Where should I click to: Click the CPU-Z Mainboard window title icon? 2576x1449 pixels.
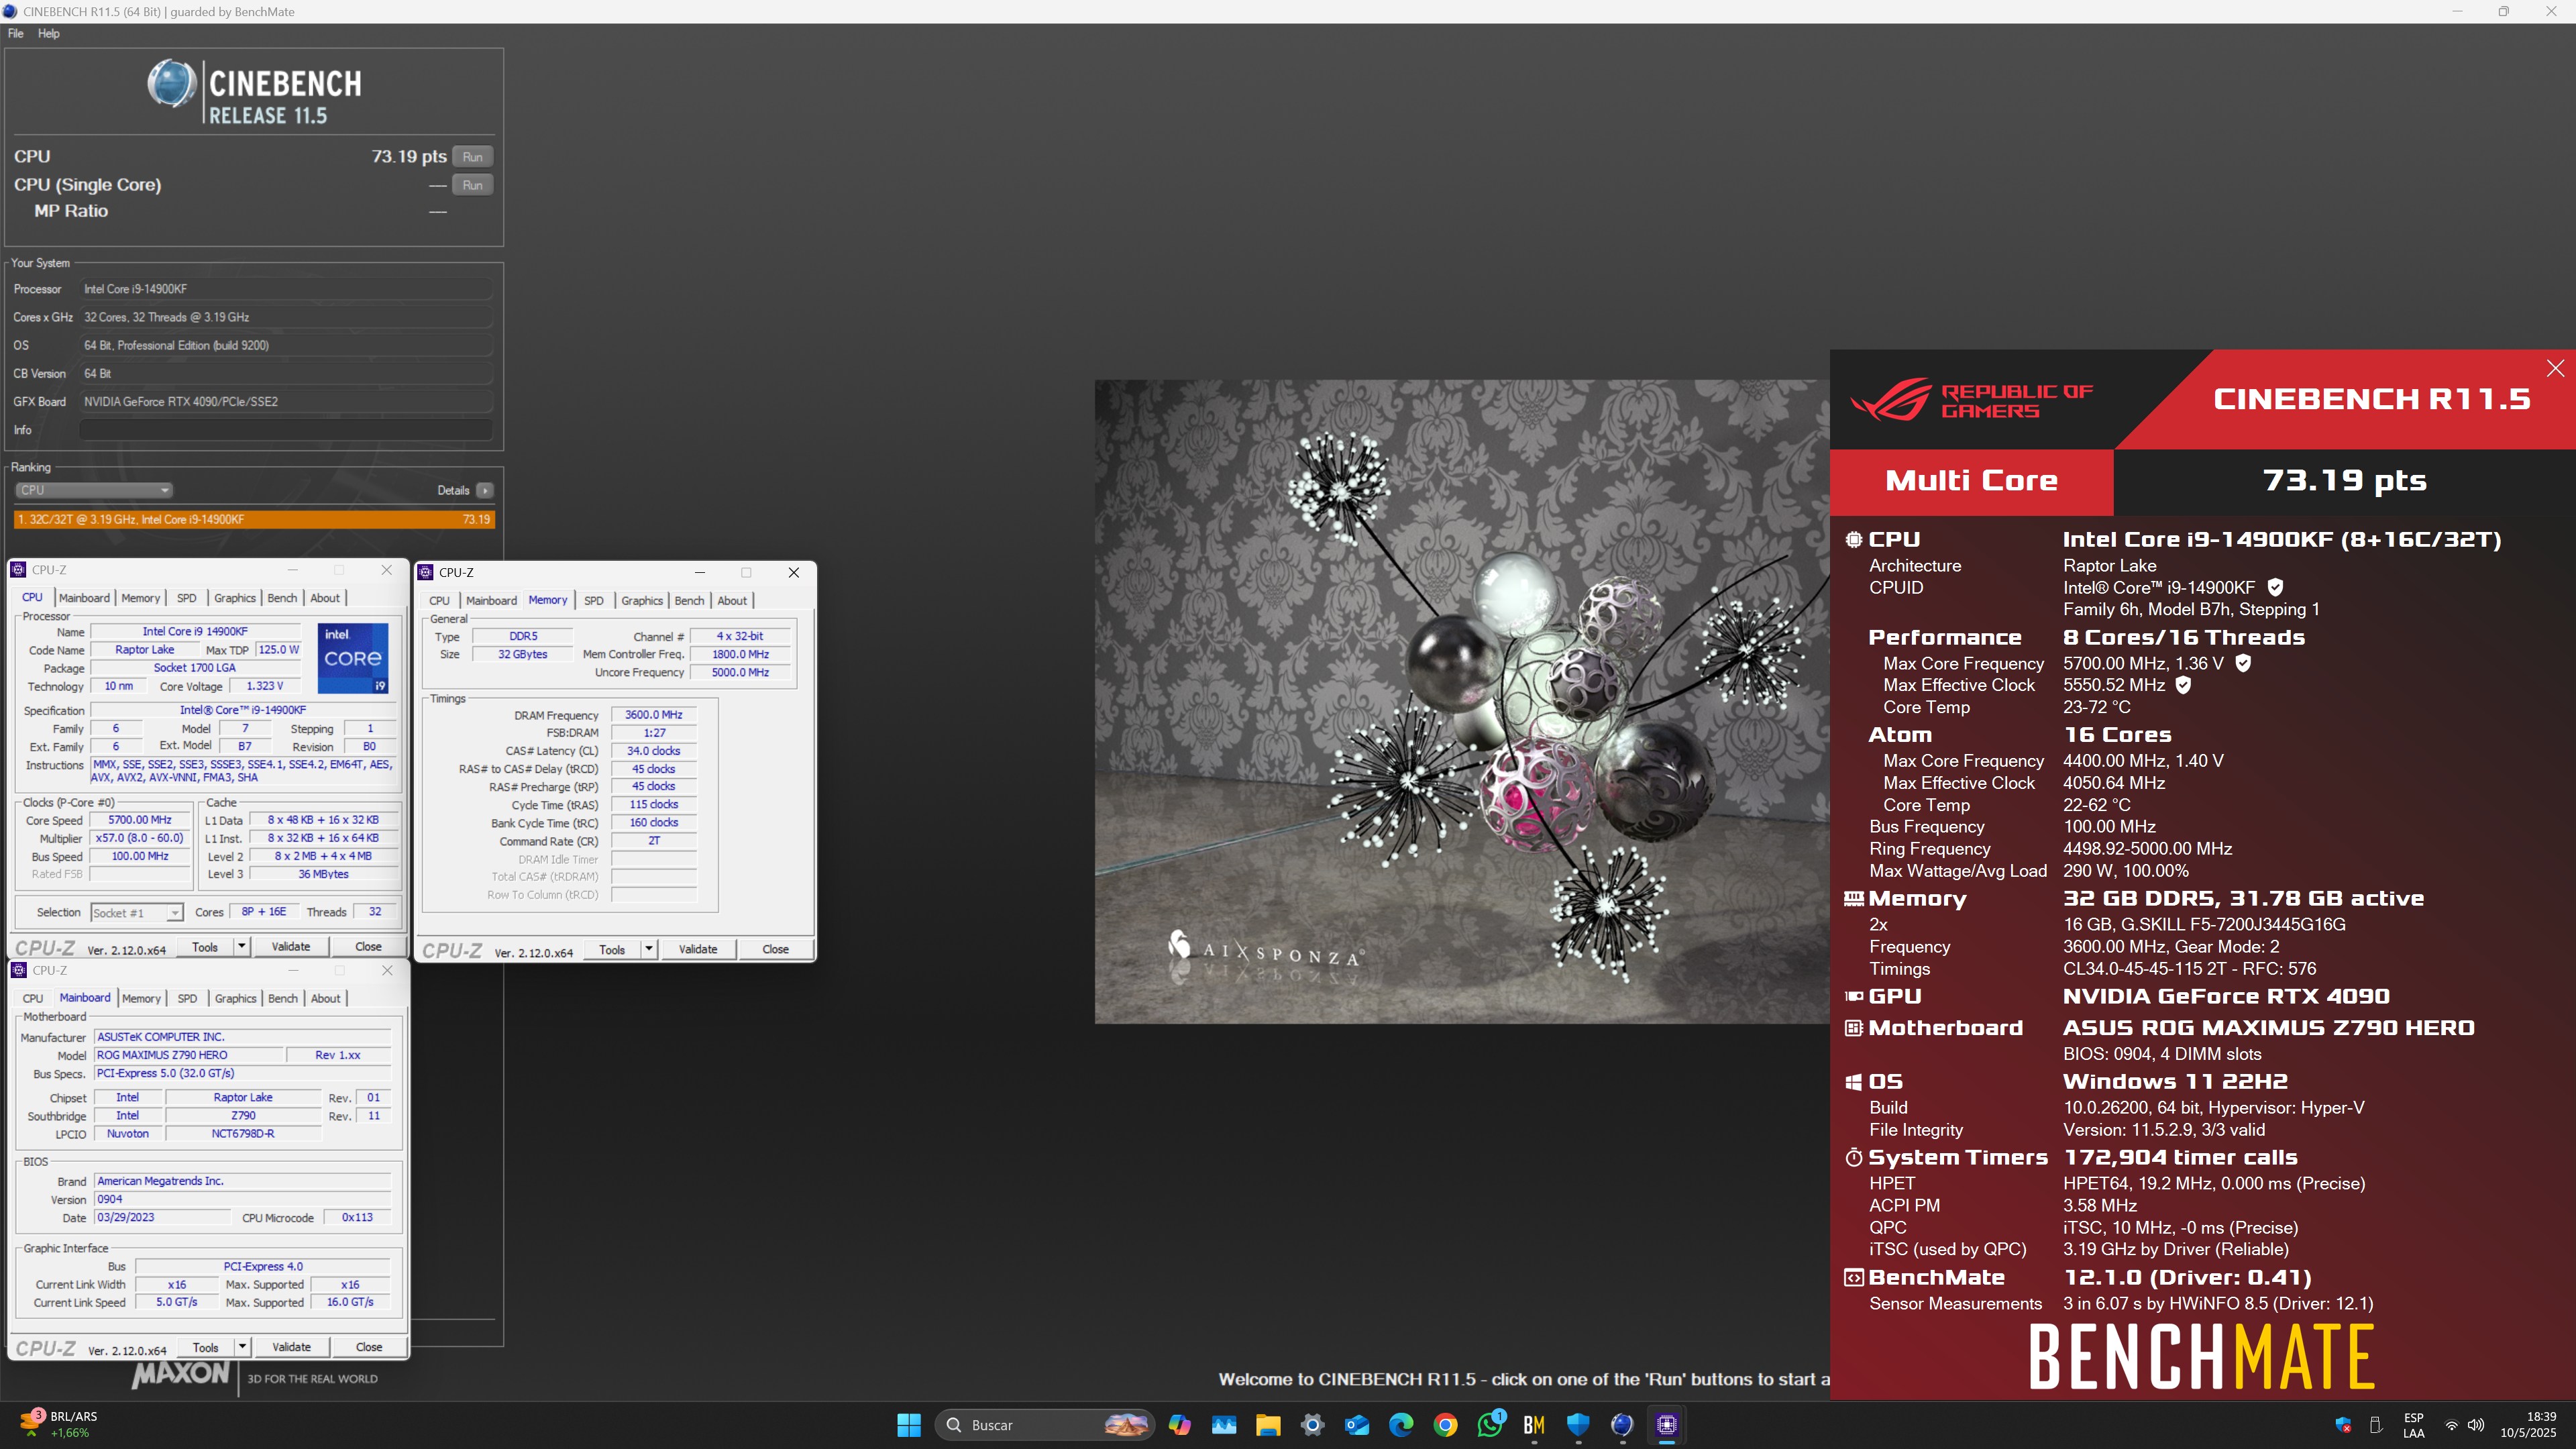click(18, 970)
